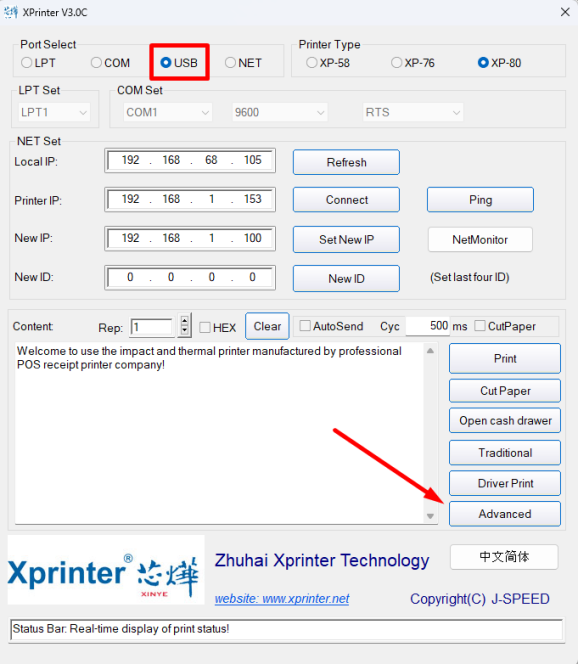Click the New ID button

pyautogui.click(x=346, y=279)
